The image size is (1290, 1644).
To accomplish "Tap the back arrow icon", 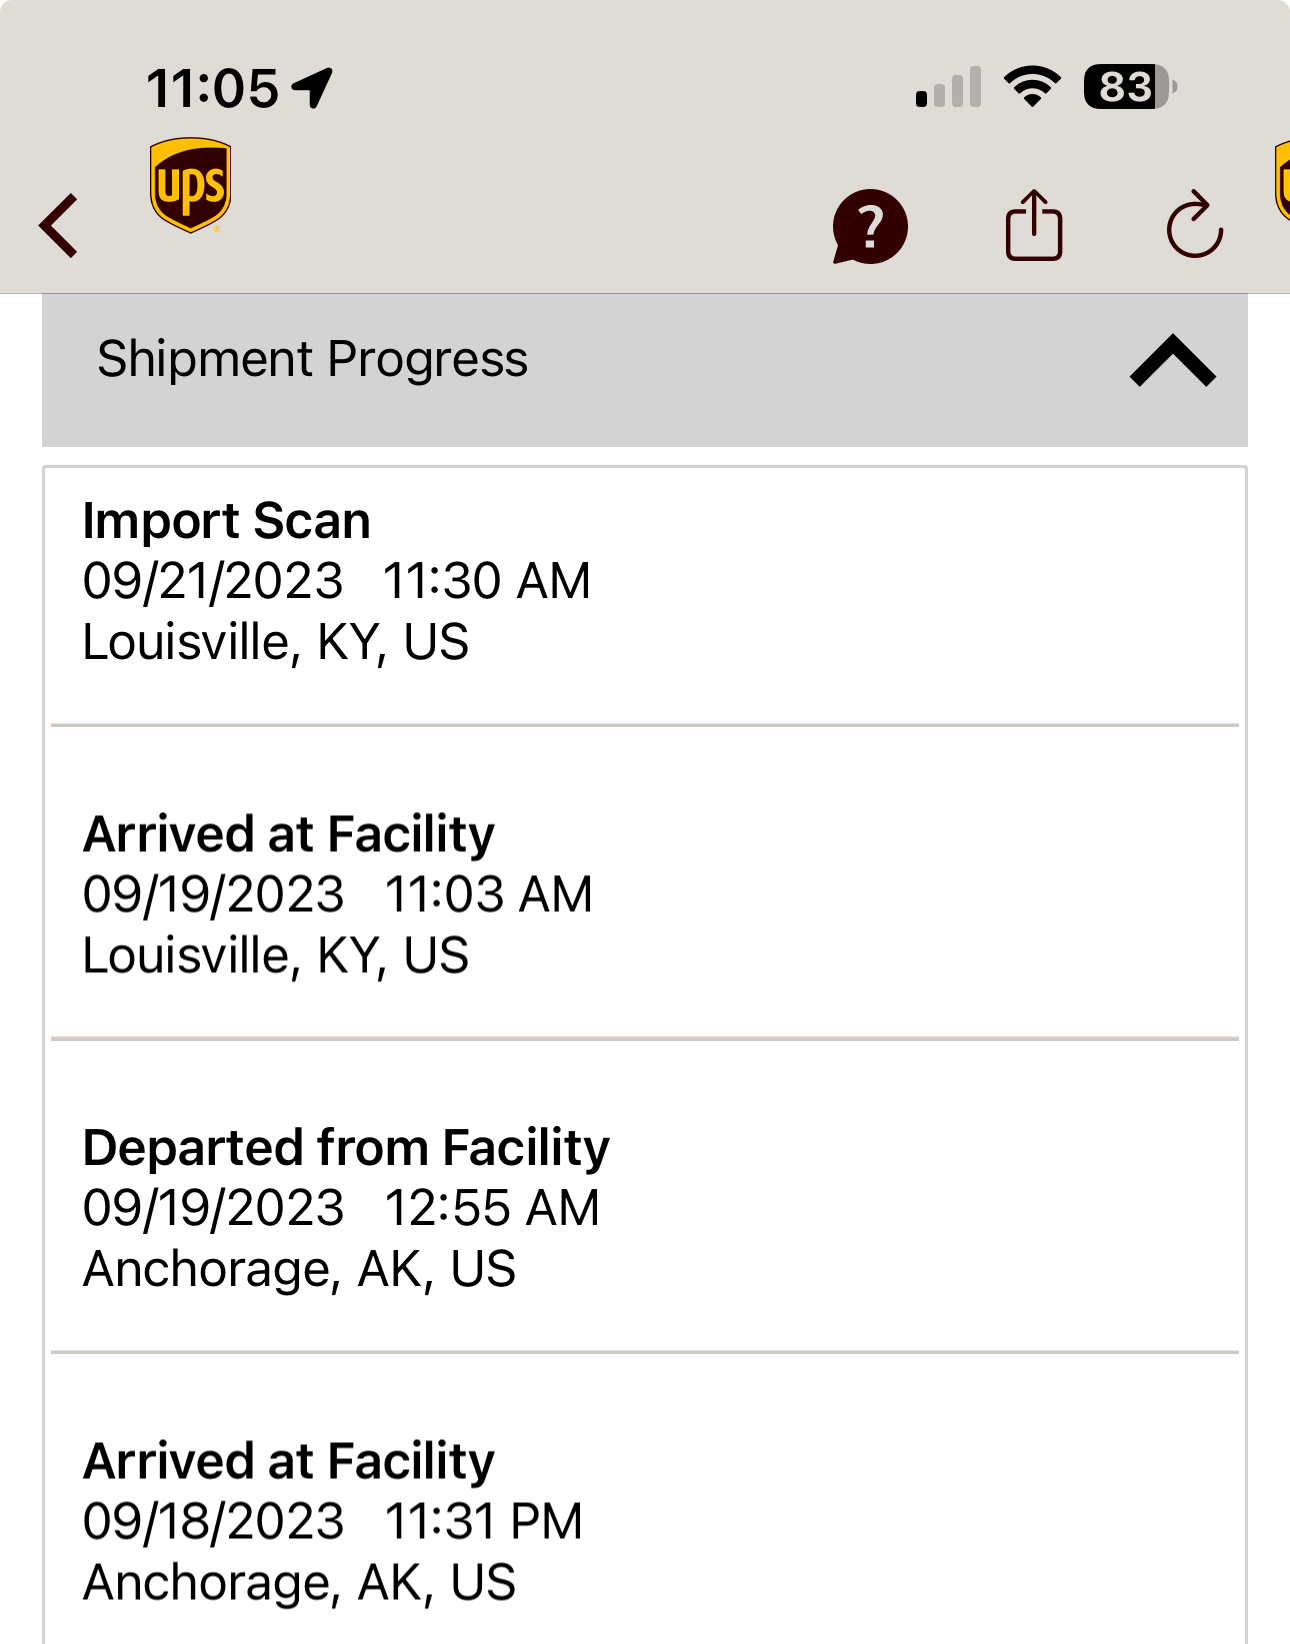I will pos(59,226).
